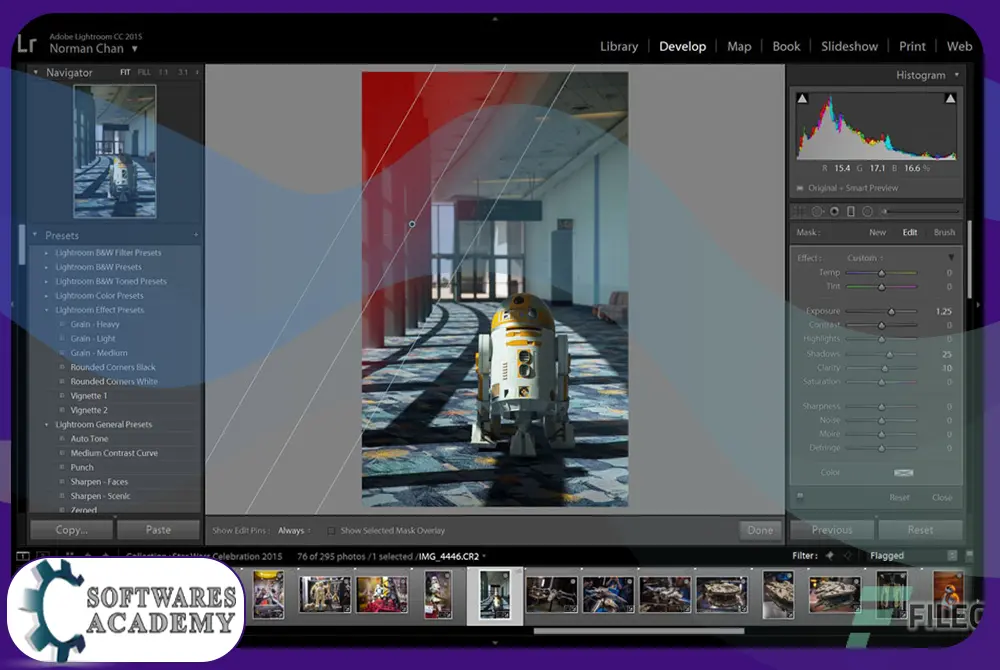
Task: Click the main window display icon in filmstrip bar
Action: click(x=22, y=556)
